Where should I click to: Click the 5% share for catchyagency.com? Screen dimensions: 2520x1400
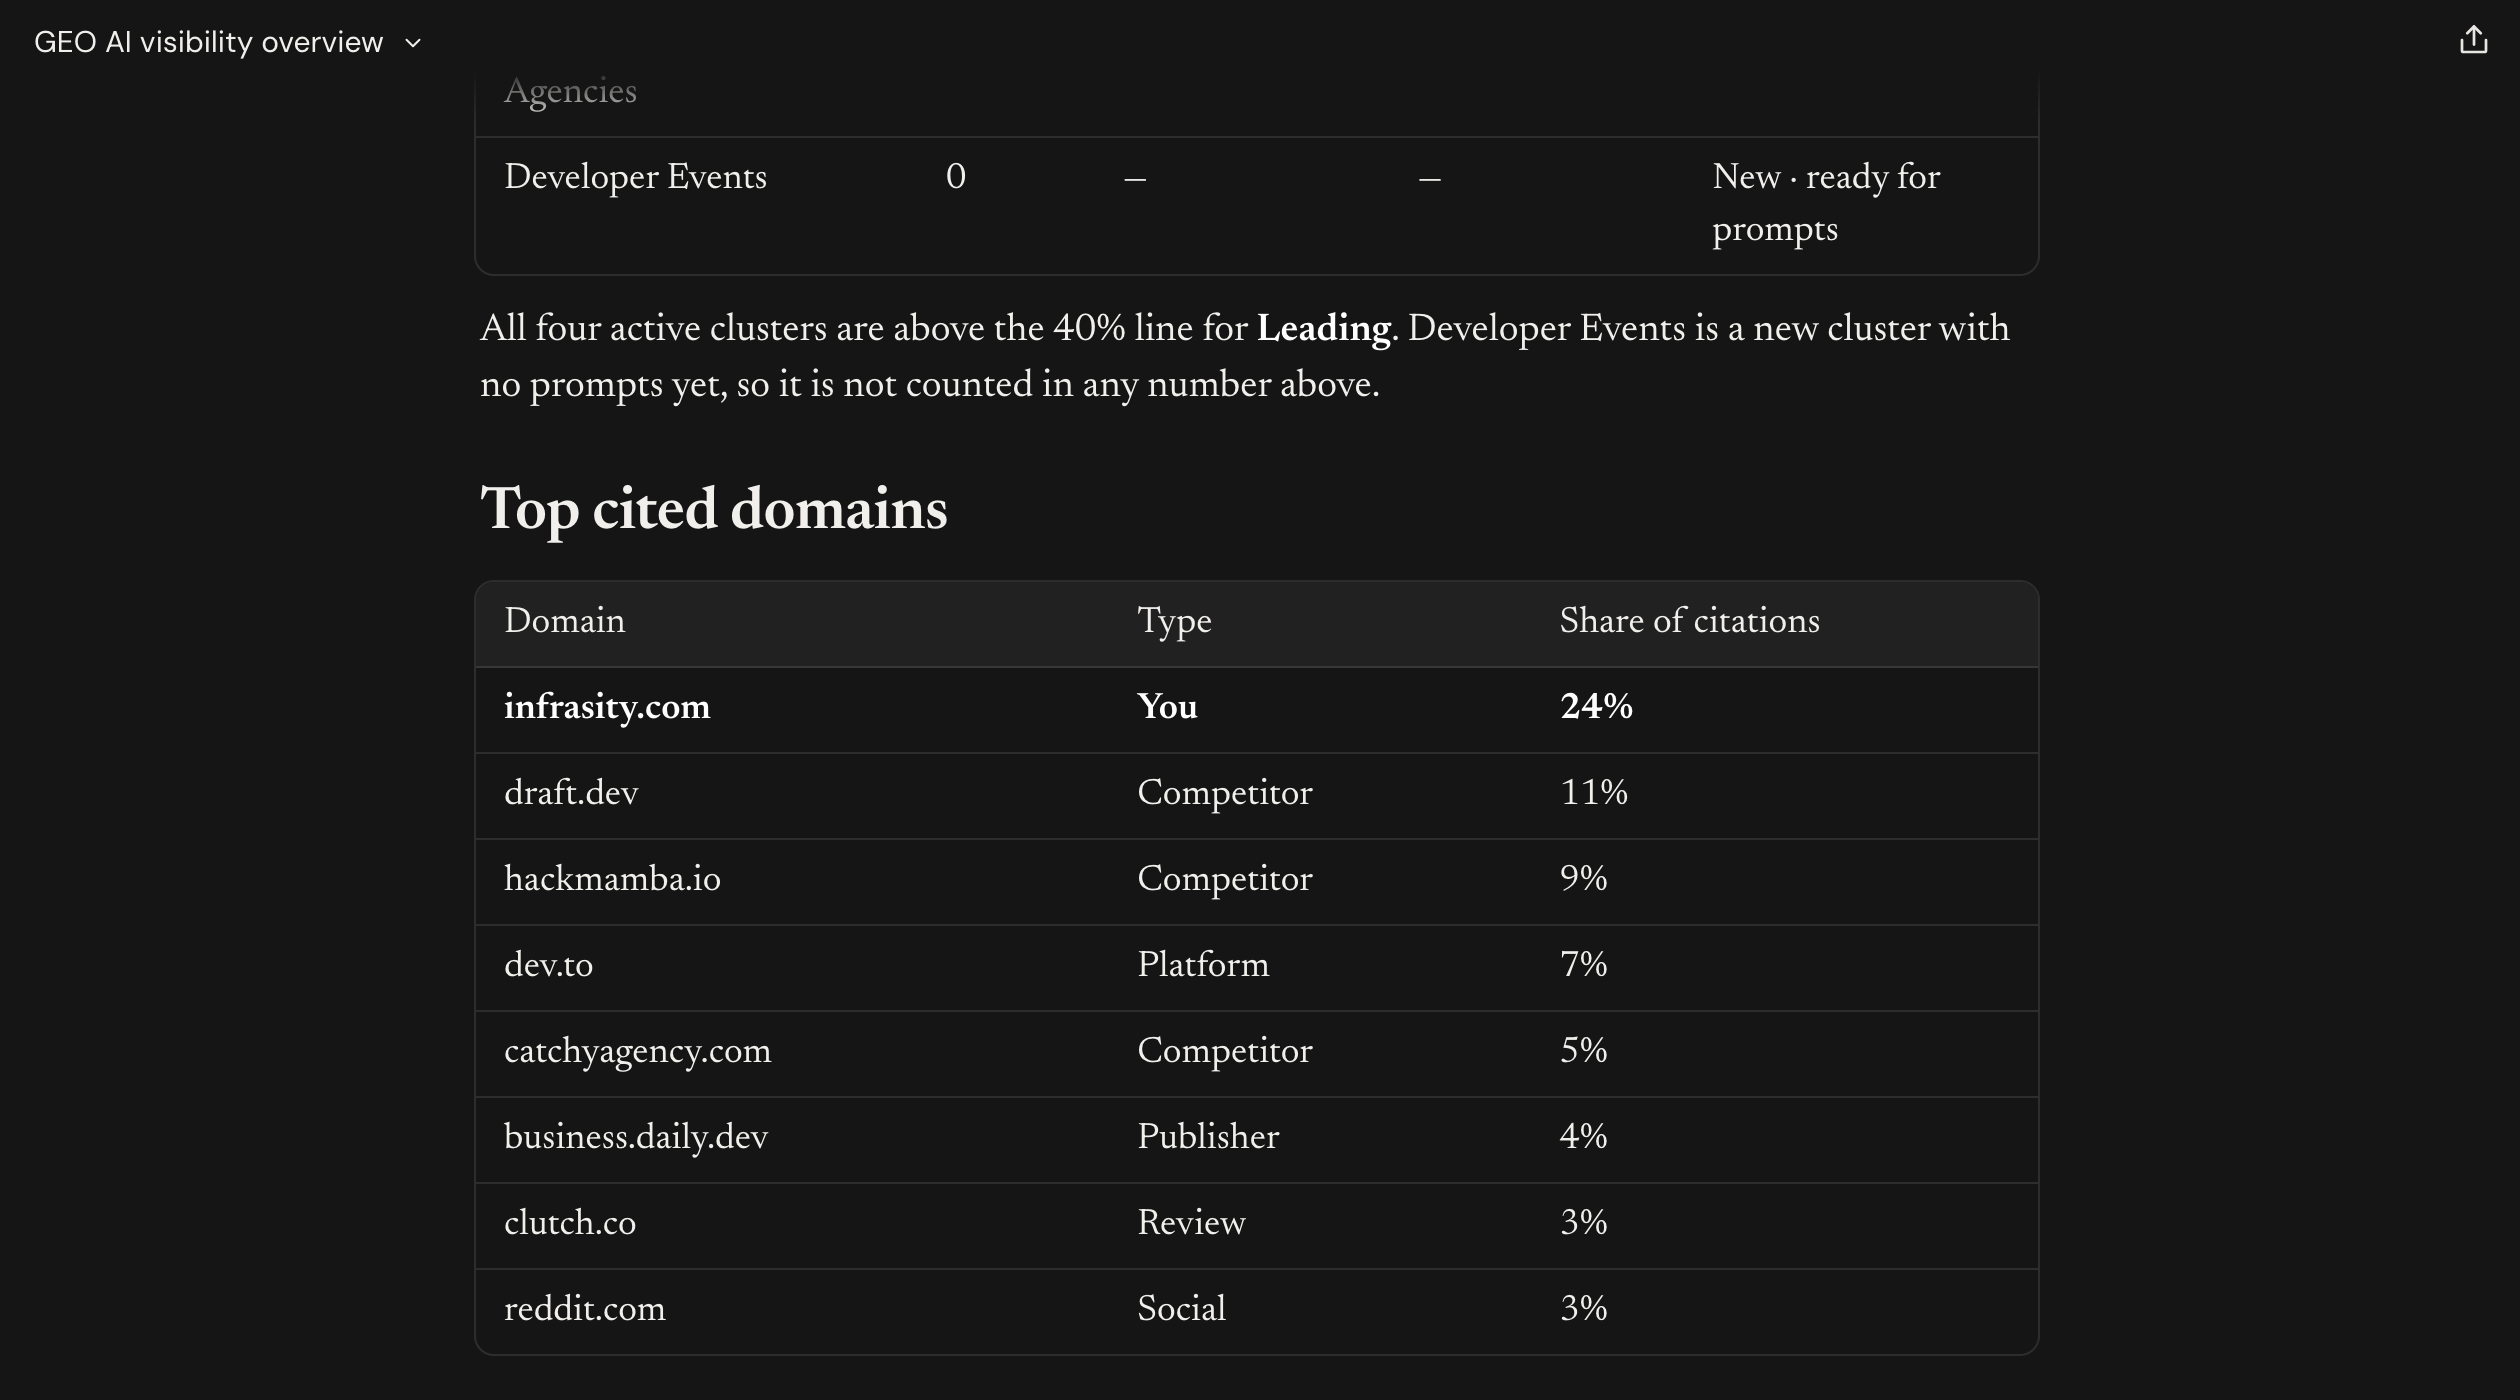click(1584, 1051)
